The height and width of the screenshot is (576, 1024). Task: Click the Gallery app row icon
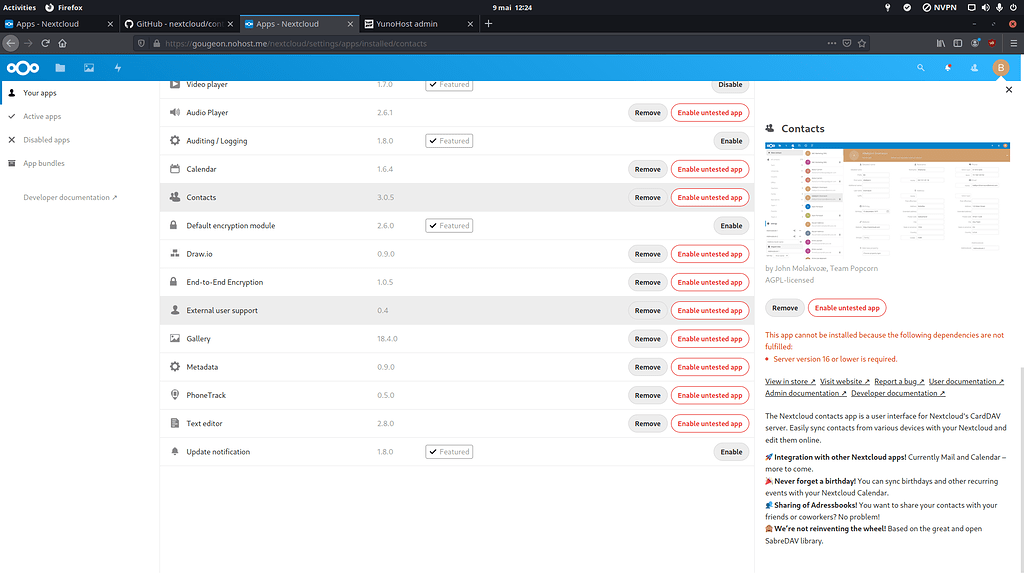coord(174,338)
